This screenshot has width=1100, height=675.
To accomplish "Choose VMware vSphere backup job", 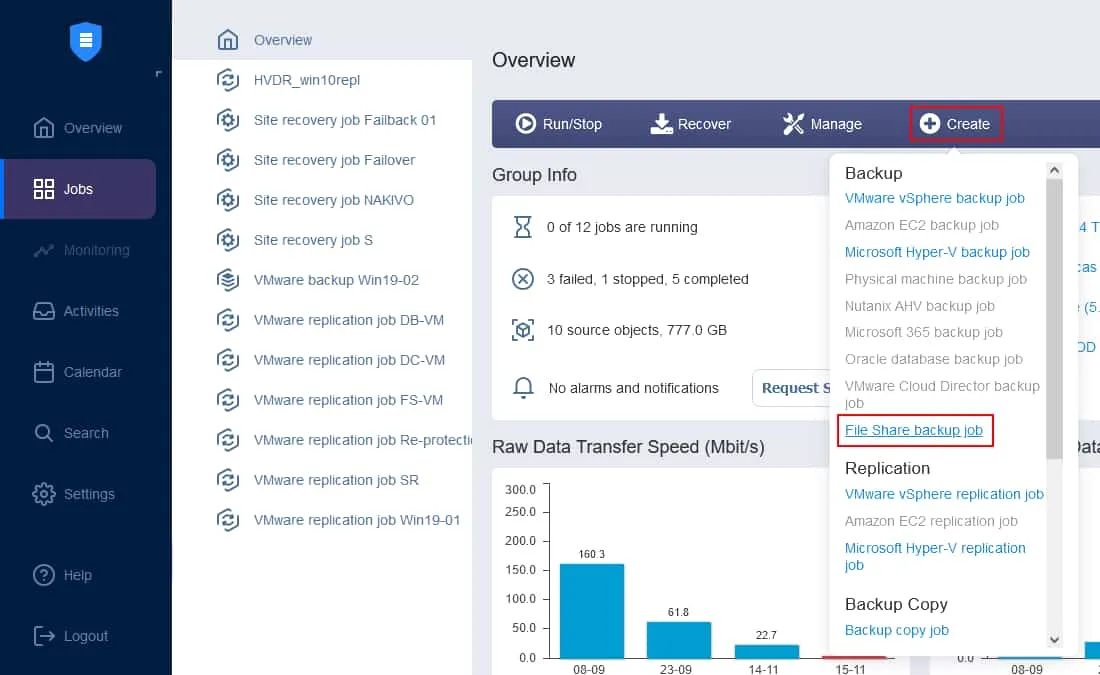I will pos(934,198).
